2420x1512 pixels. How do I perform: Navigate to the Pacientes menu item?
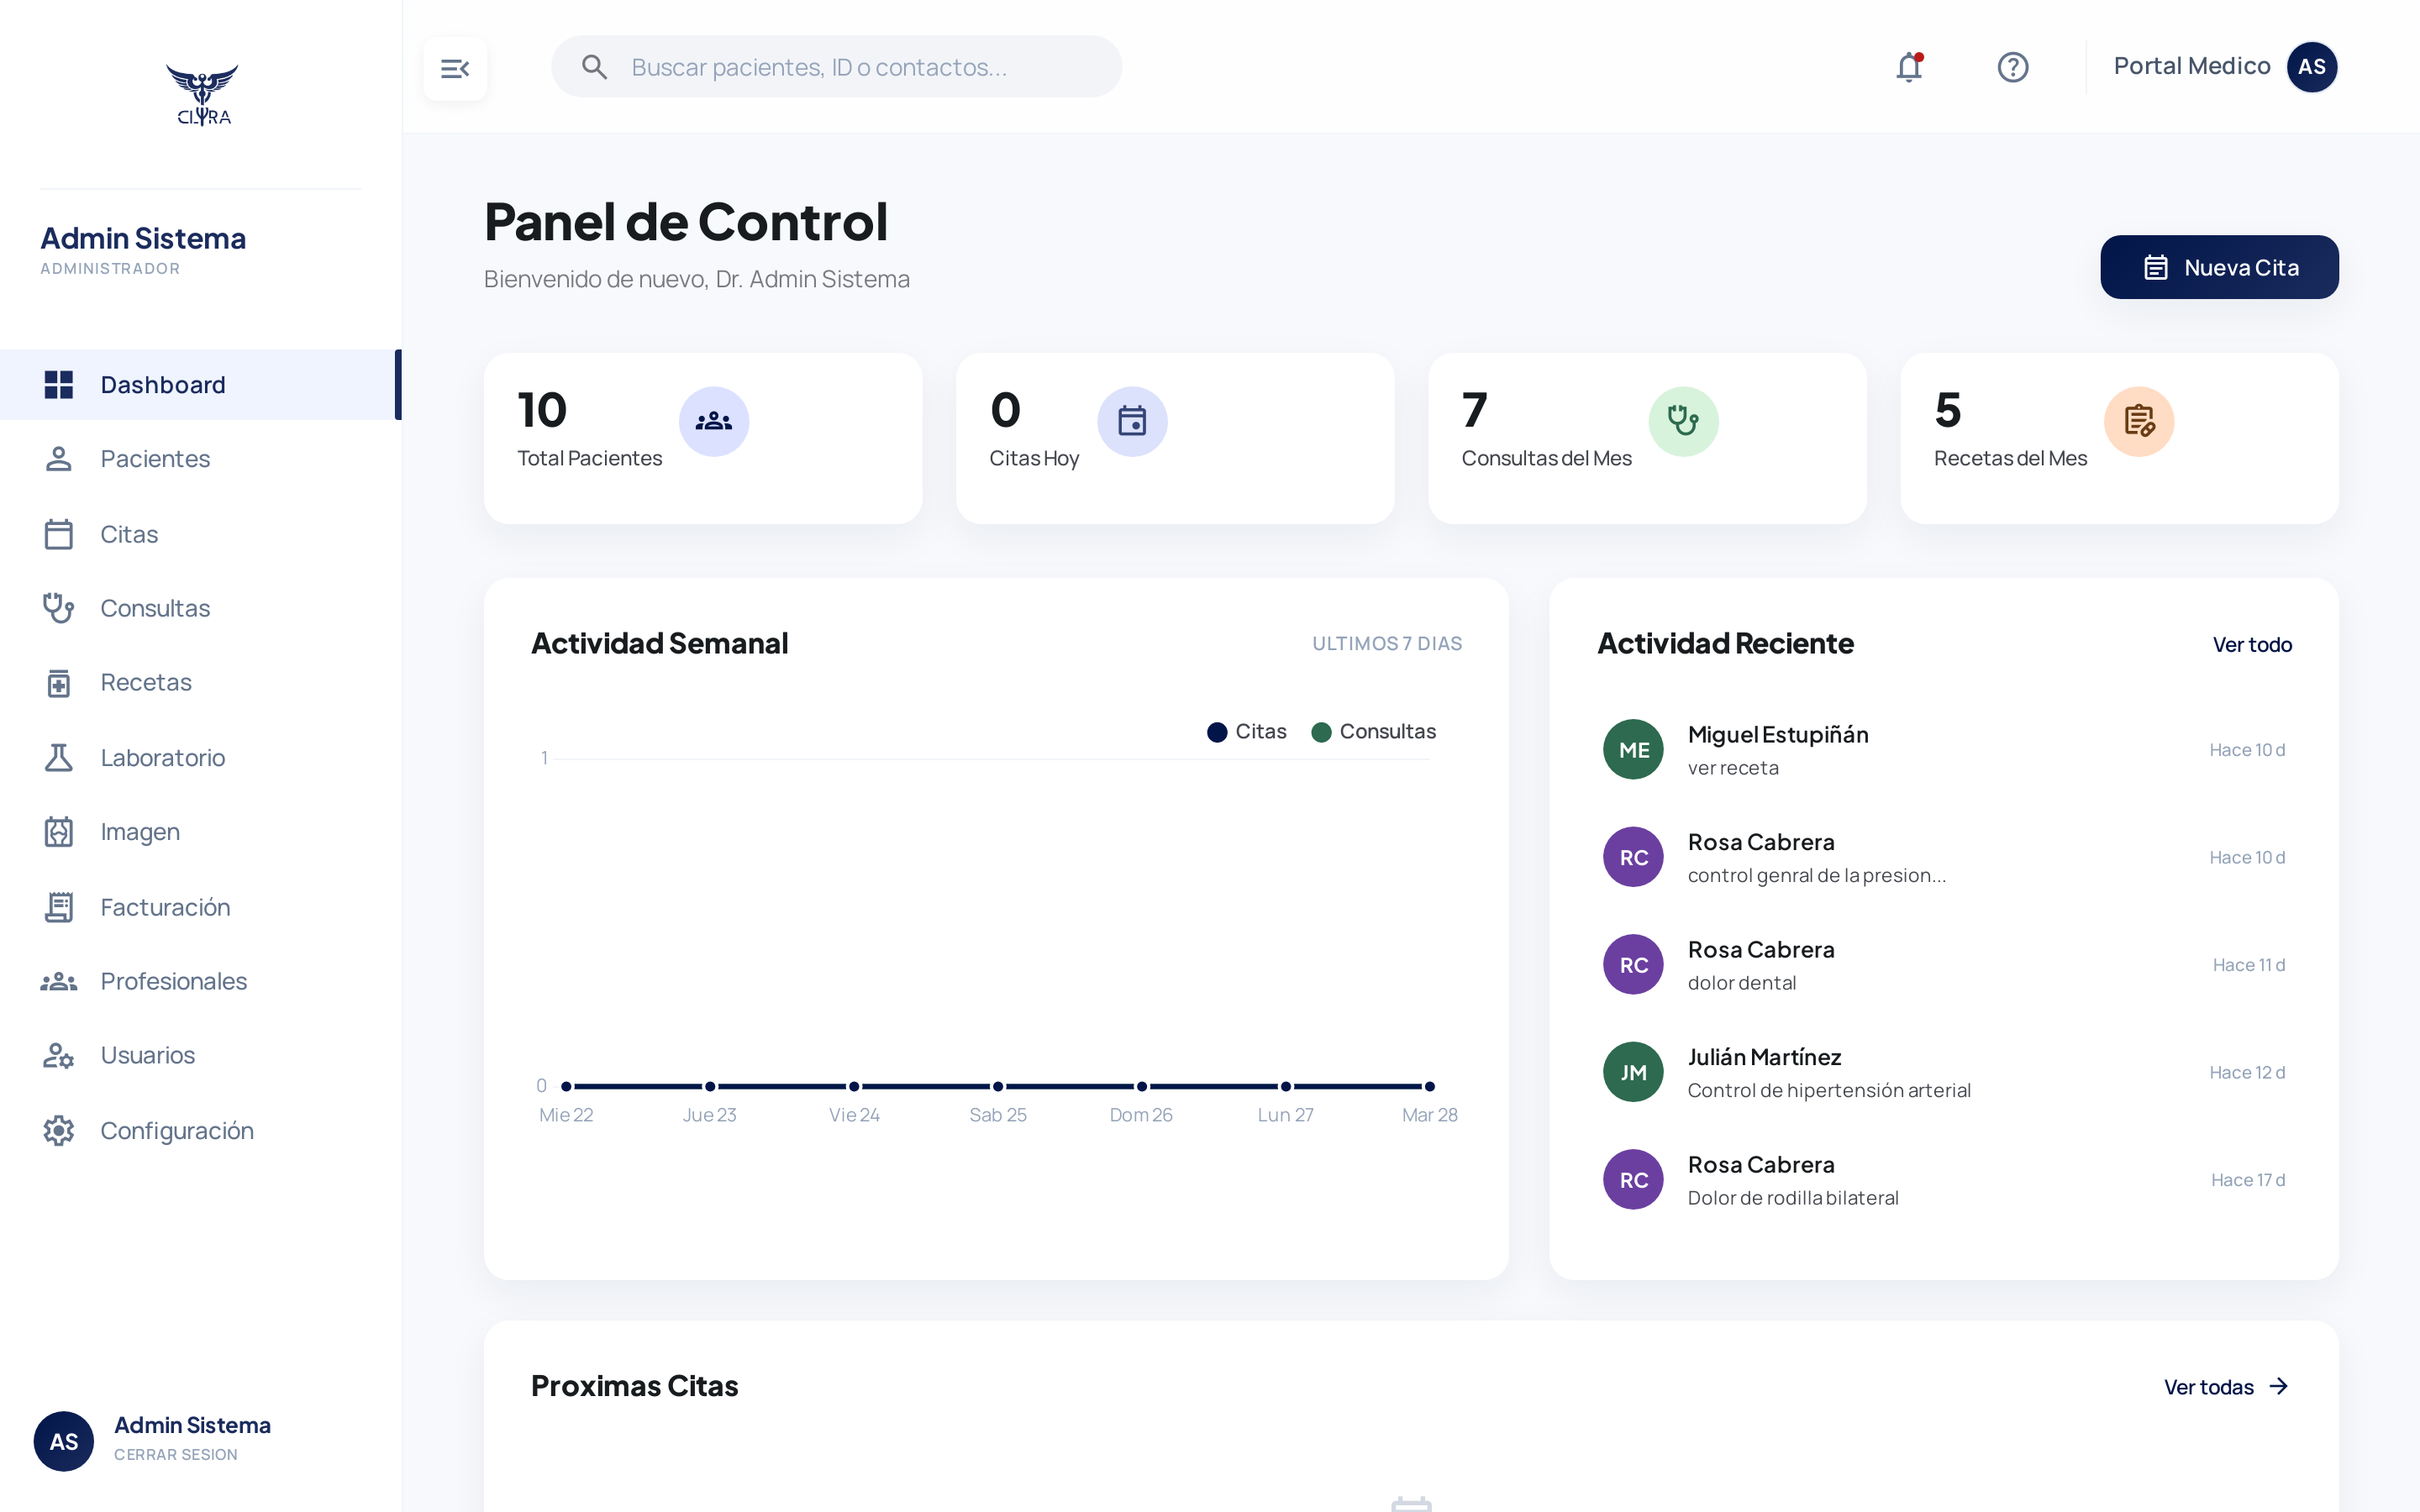pos(155,458)
